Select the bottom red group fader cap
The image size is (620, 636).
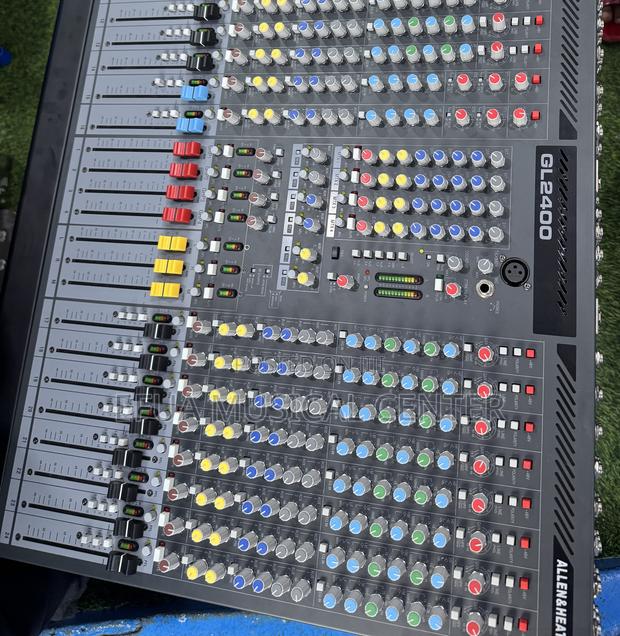click(177, 215)
